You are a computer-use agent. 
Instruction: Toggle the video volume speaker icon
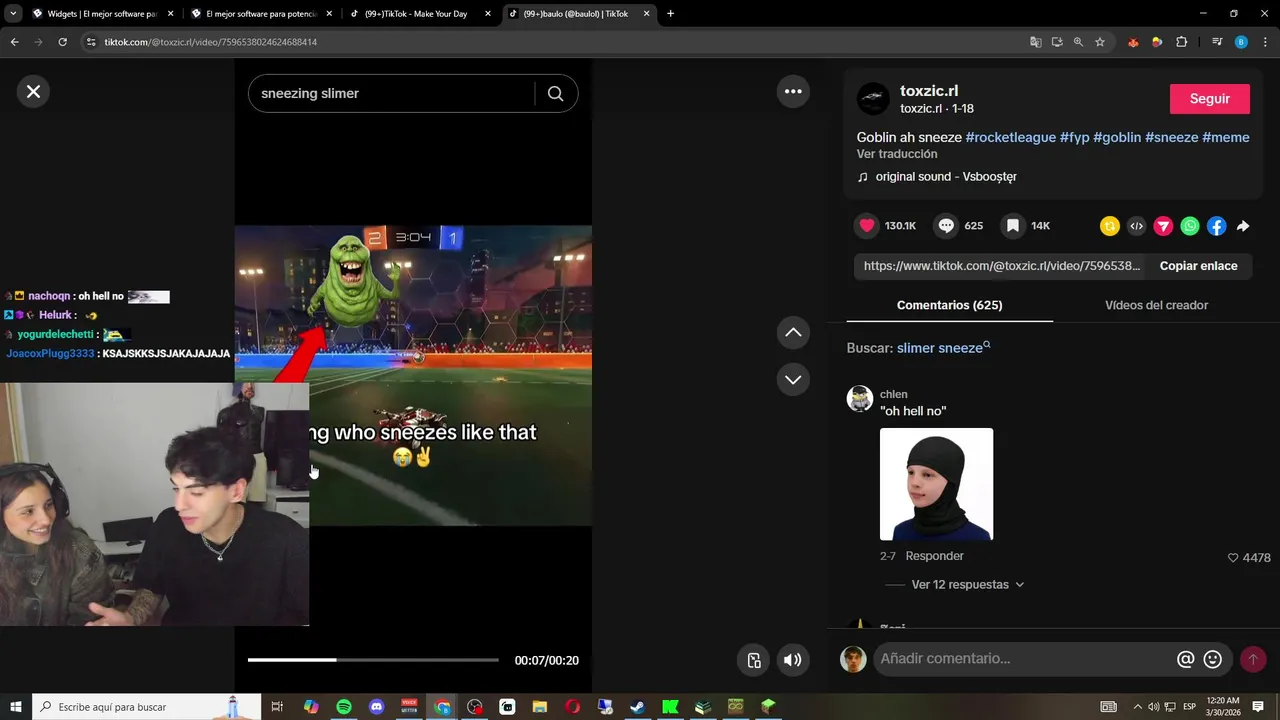(x=792, y=660)
